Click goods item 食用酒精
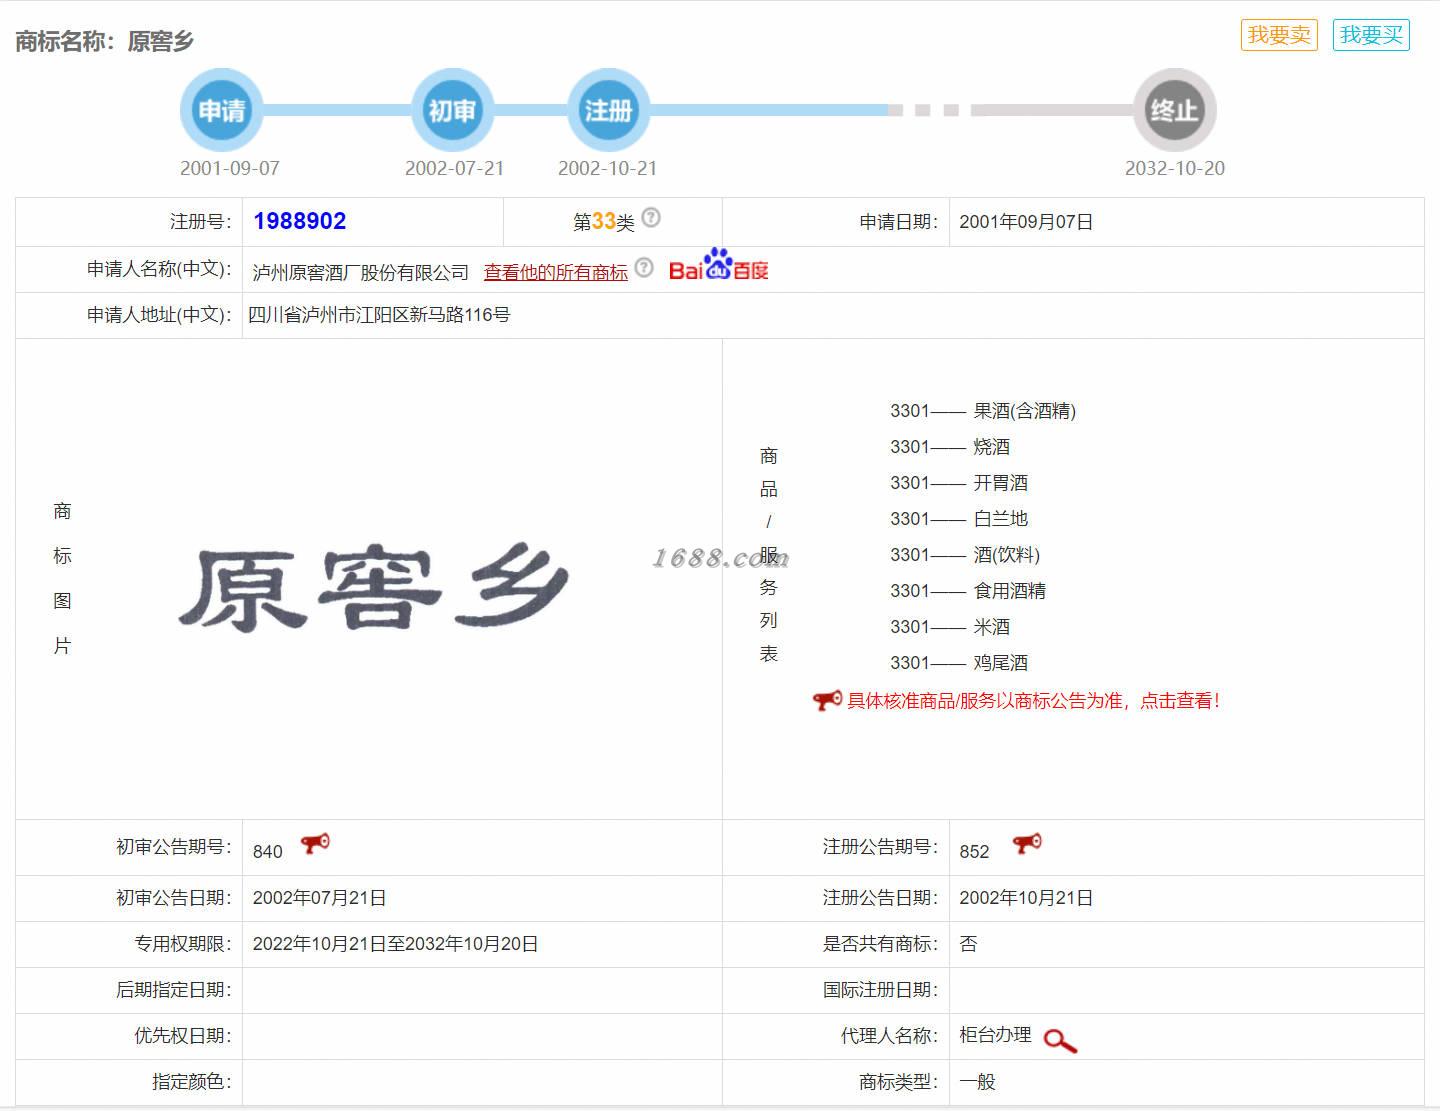This screenshot has width=1440, height=1111. (1010, 591)
